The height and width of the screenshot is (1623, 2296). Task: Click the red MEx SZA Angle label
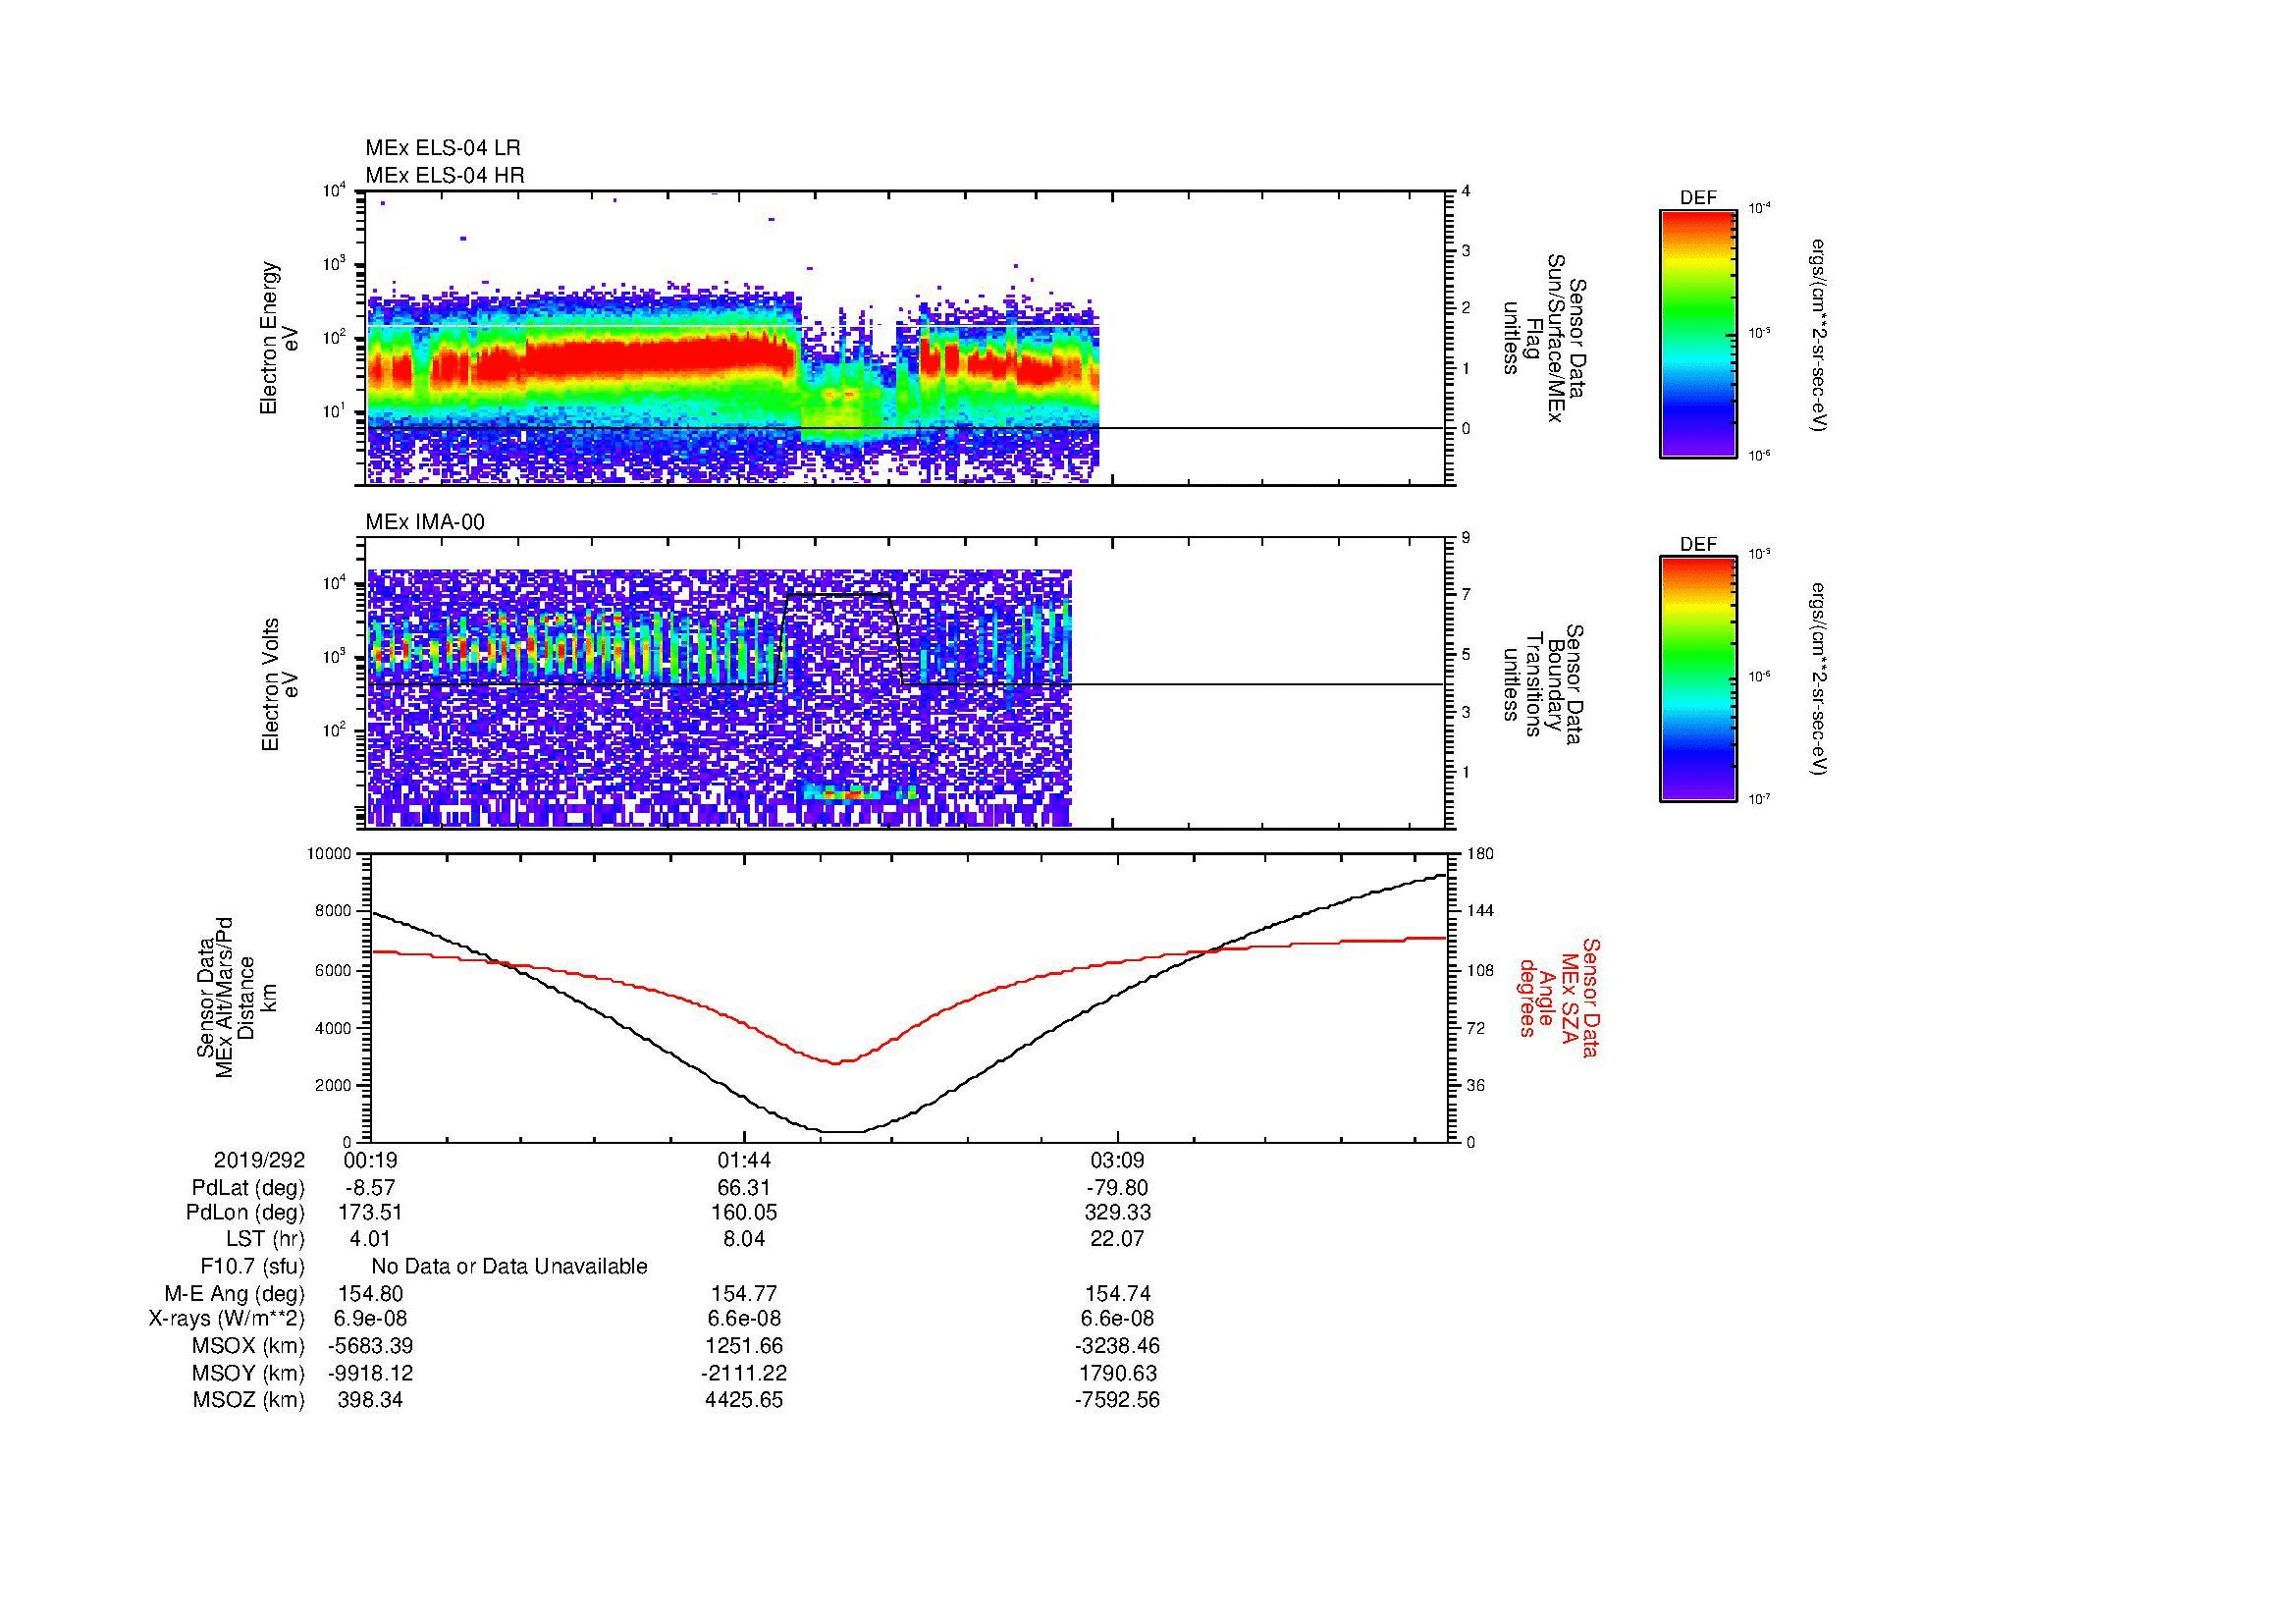tap(1559, 997)
